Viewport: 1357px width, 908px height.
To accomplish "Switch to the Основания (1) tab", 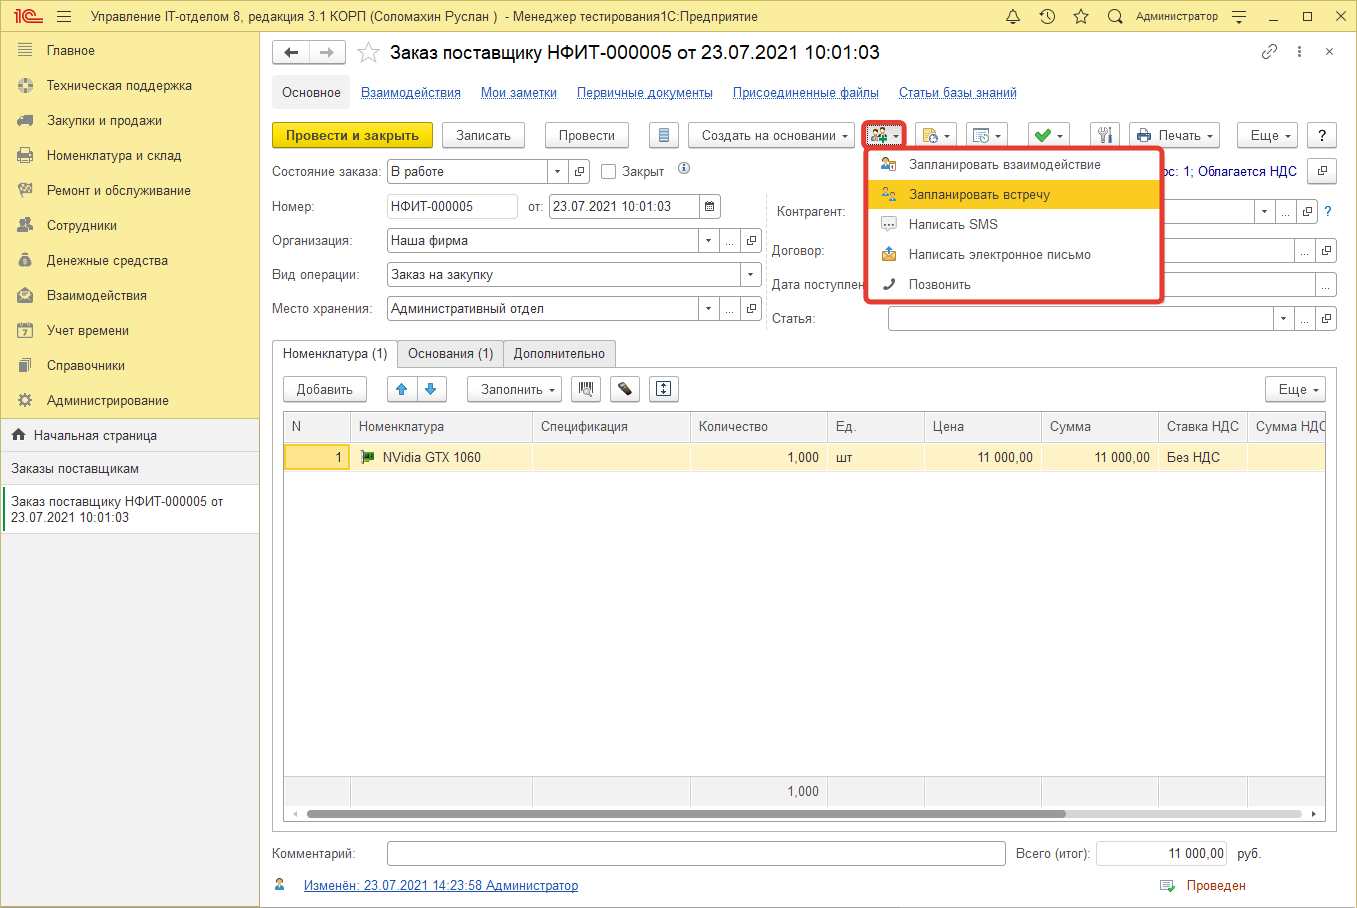I will [x=450, y=354].
